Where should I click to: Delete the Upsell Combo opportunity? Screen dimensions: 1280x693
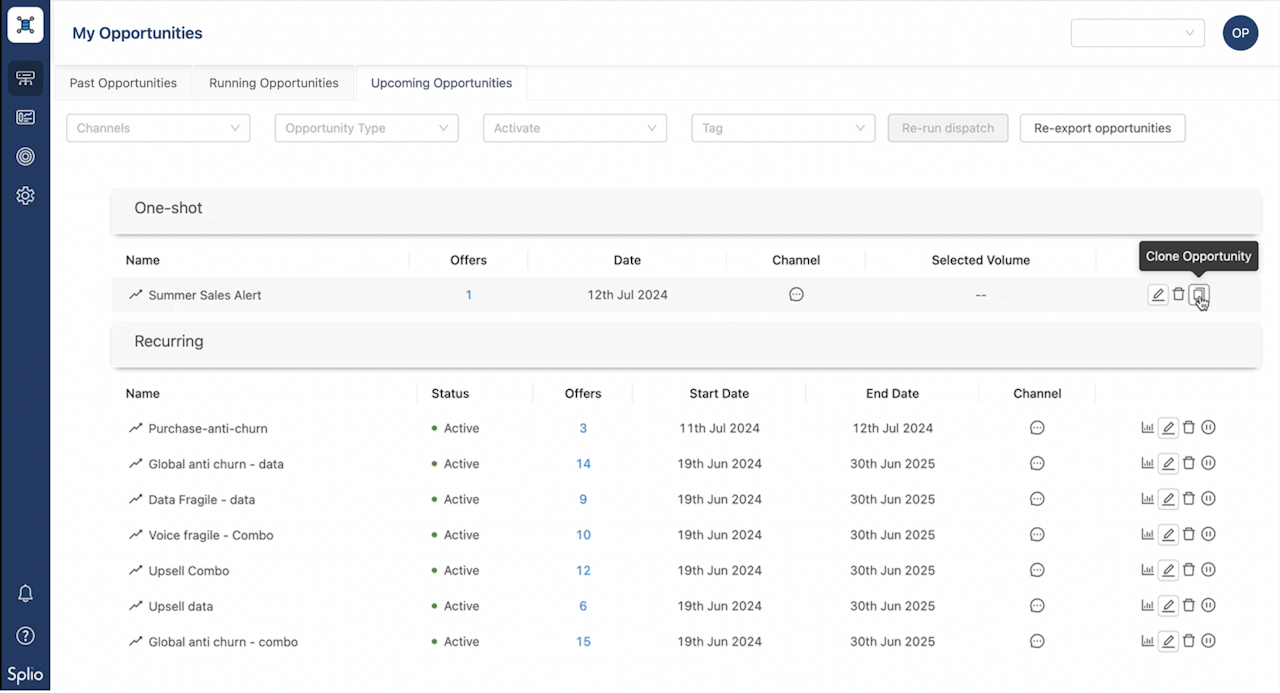[x=1189, y=570]
